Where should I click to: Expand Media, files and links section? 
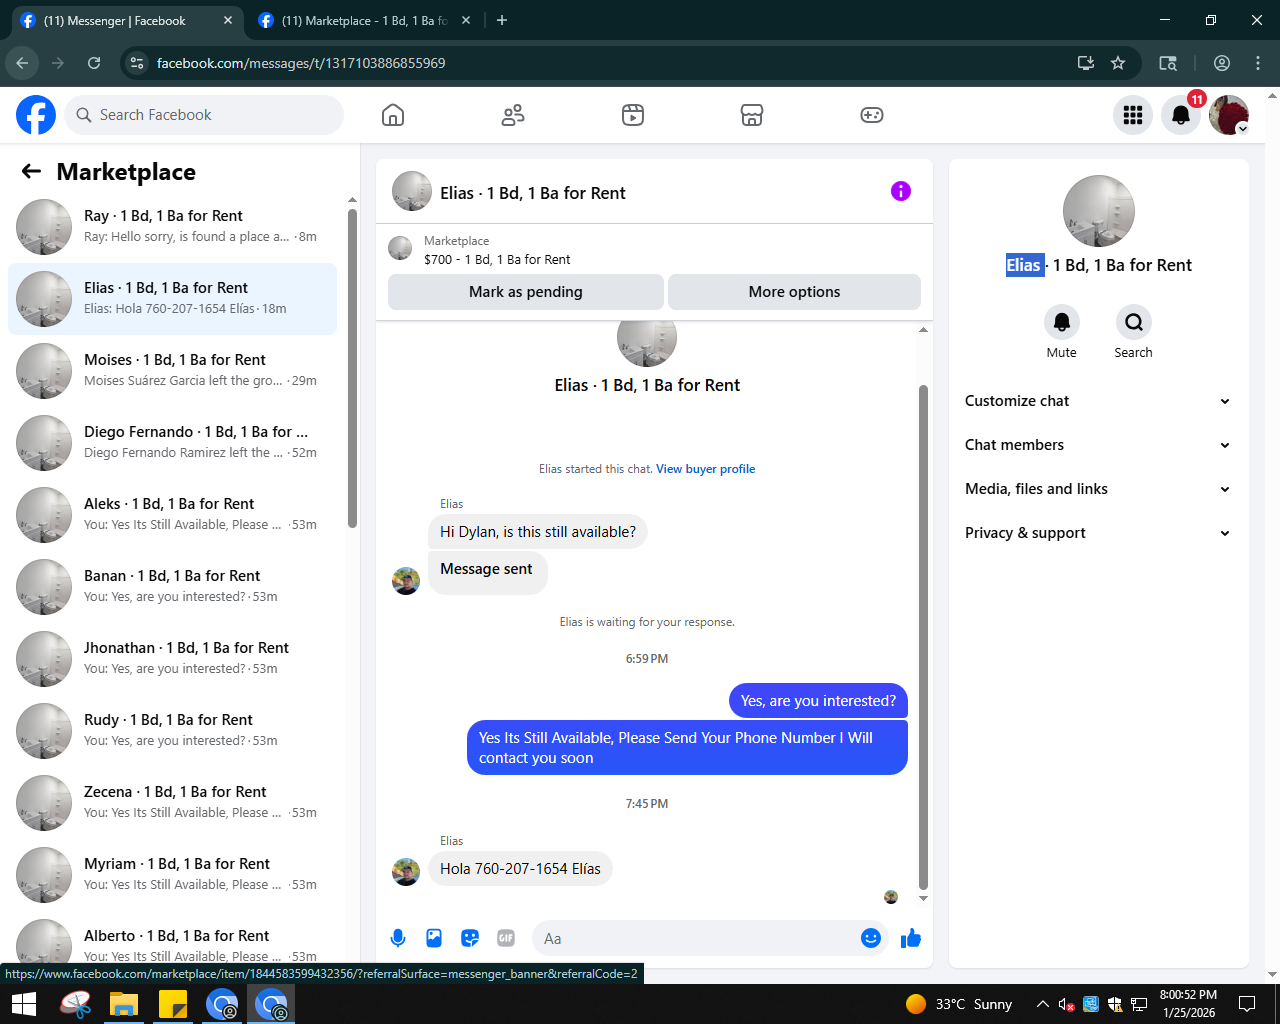pyautogui.click(x=1098, y=489)
